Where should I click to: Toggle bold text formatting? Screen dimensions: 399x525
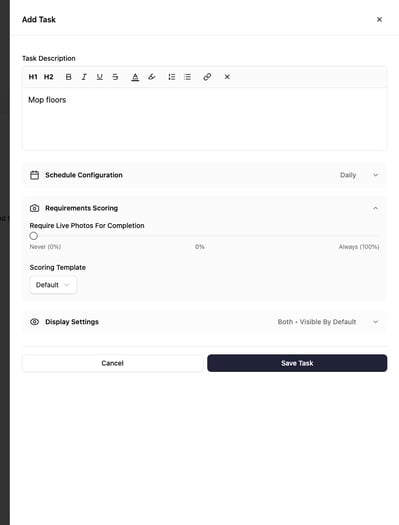pyautogui.click(x=69, y=77)
